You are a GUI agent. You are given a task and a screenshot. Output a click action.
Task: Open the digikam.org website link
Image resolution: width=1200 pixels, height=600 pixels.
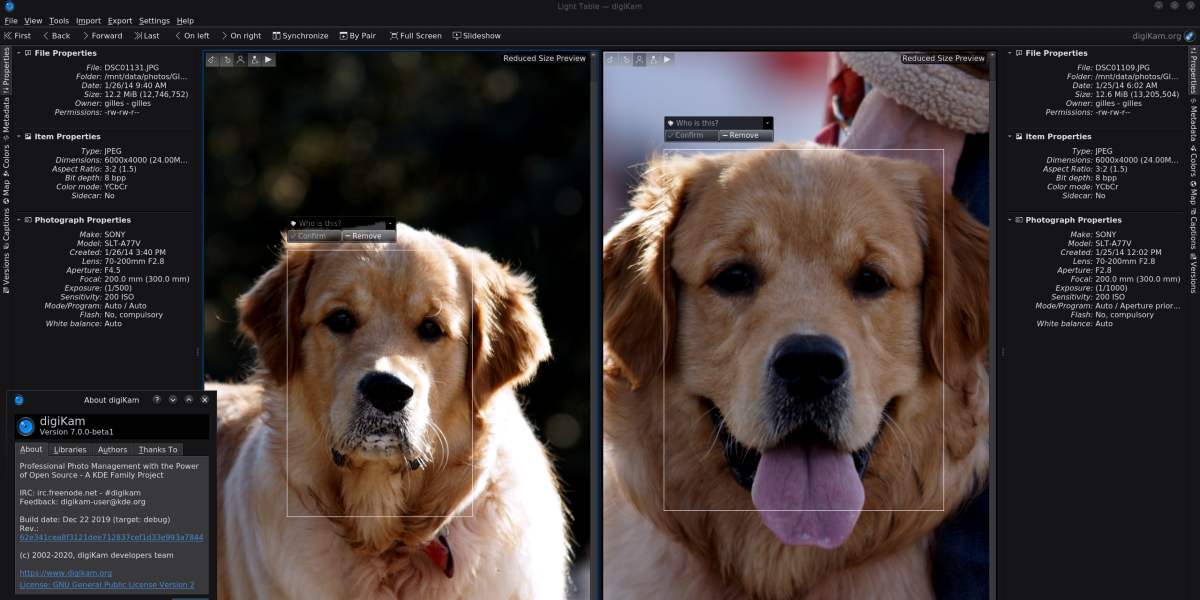point(66,573)
